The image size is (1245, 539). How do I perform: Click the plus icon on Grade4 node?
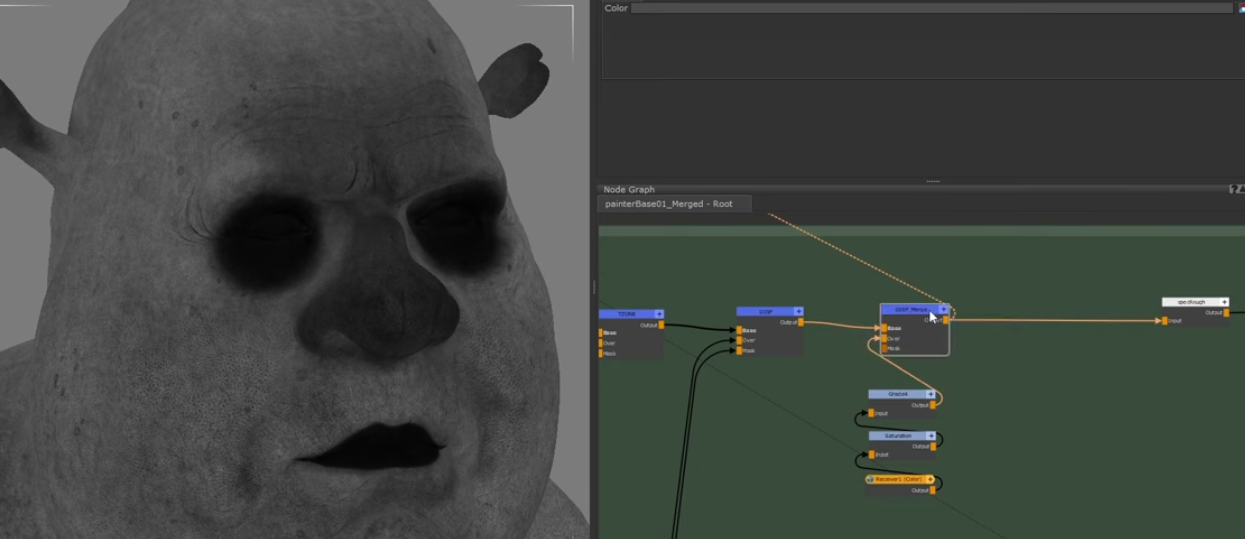point(931,394)
